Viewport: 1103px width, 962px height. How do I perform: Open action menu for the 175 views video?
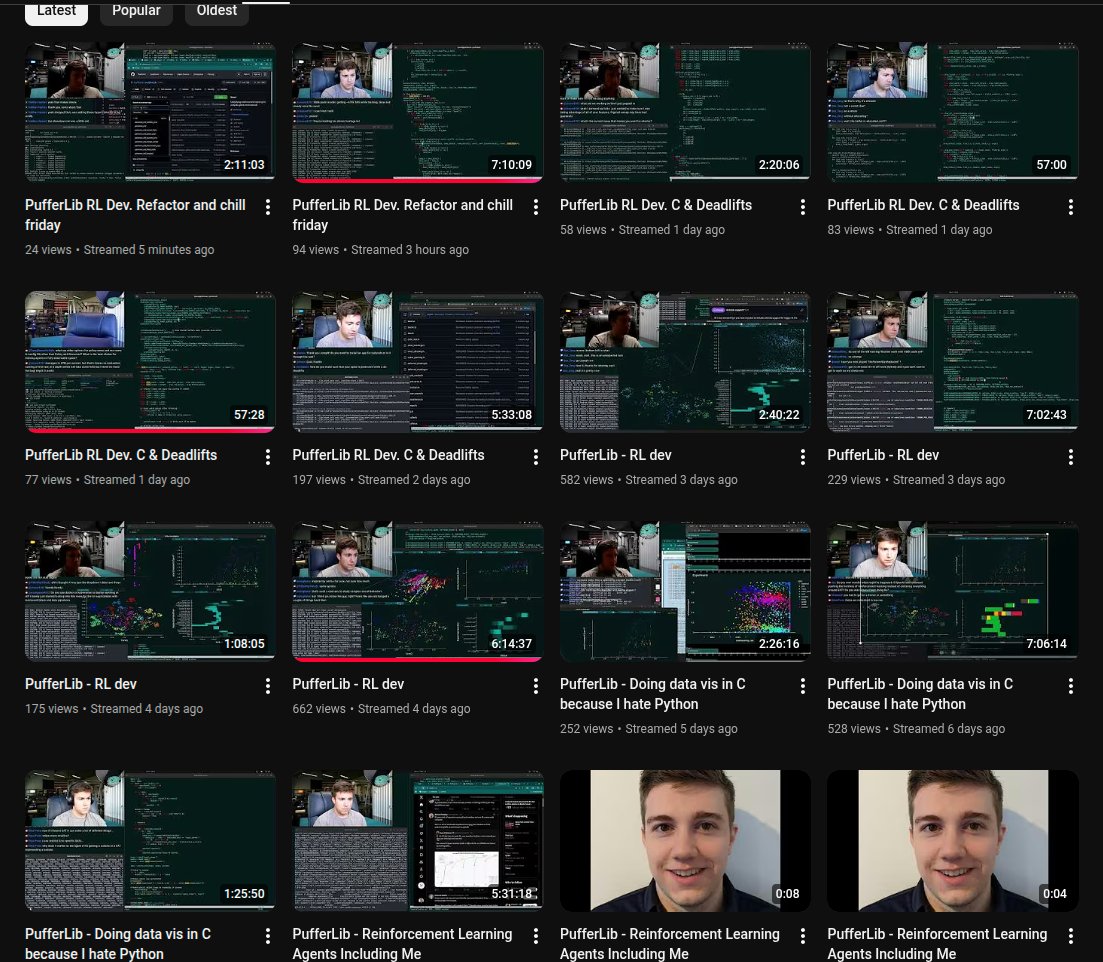click(268, 686)
